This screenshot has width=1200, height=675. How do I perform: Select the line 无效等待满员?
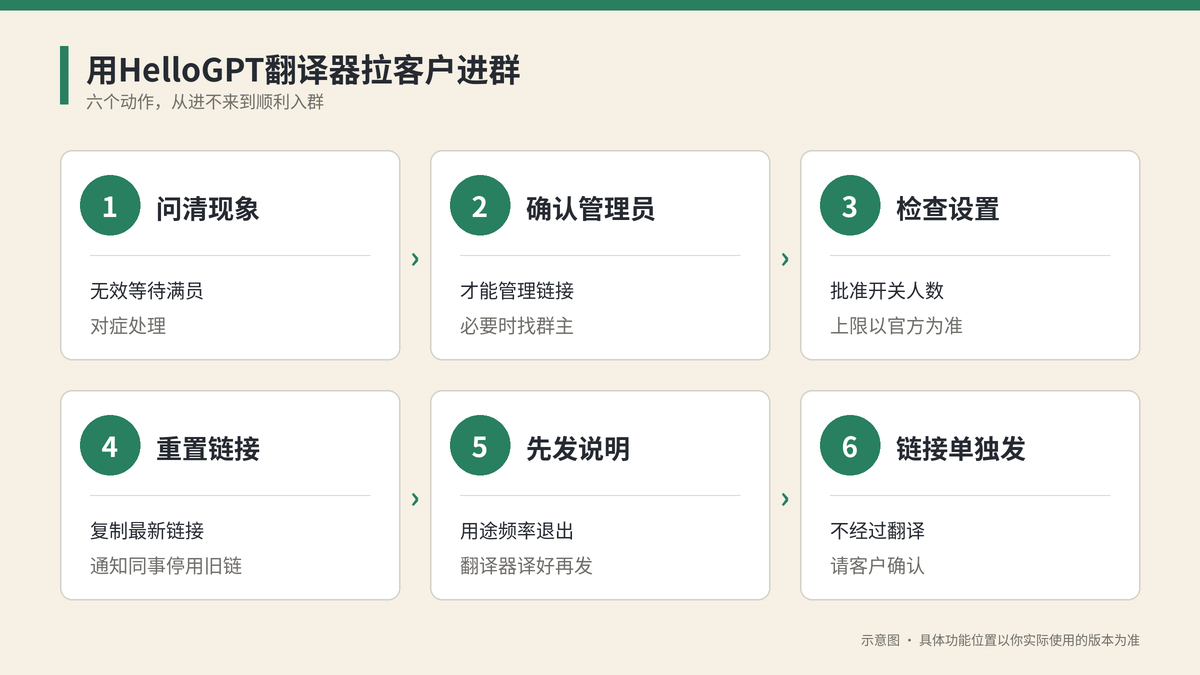(147, 291)
